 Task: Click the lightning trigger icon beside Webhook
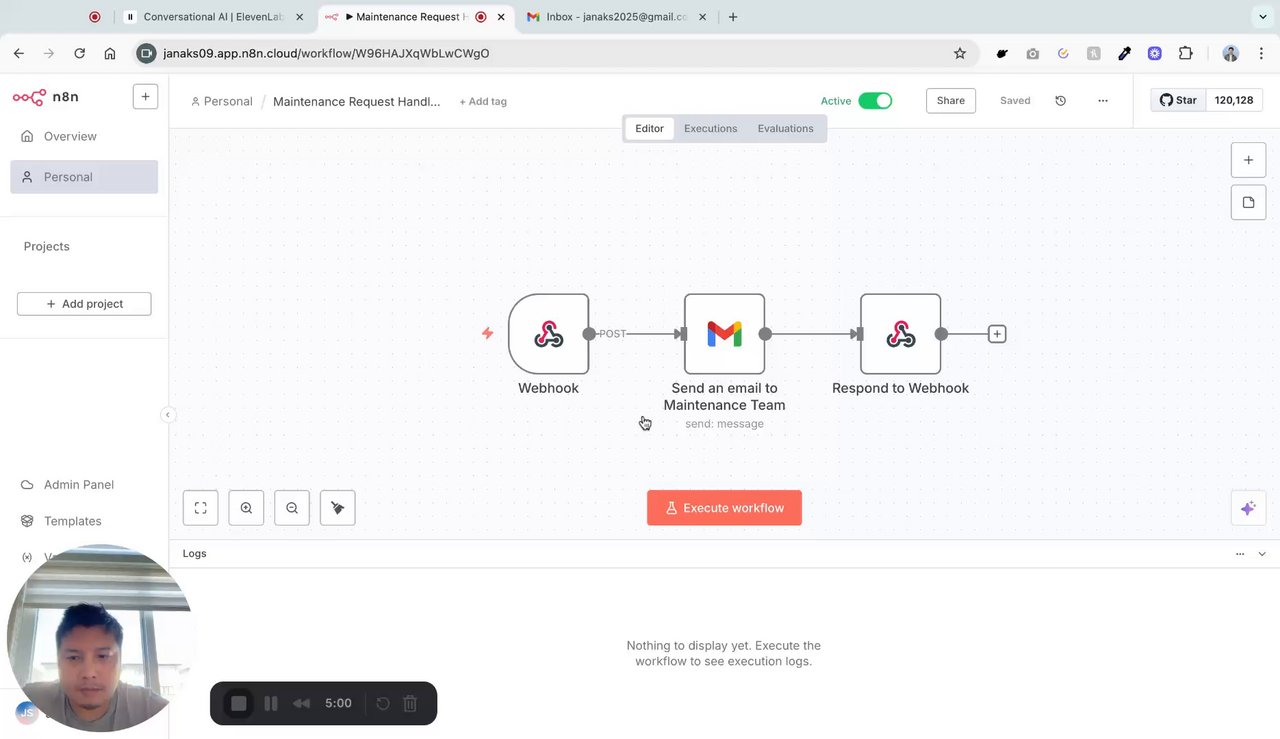point(487,334)
